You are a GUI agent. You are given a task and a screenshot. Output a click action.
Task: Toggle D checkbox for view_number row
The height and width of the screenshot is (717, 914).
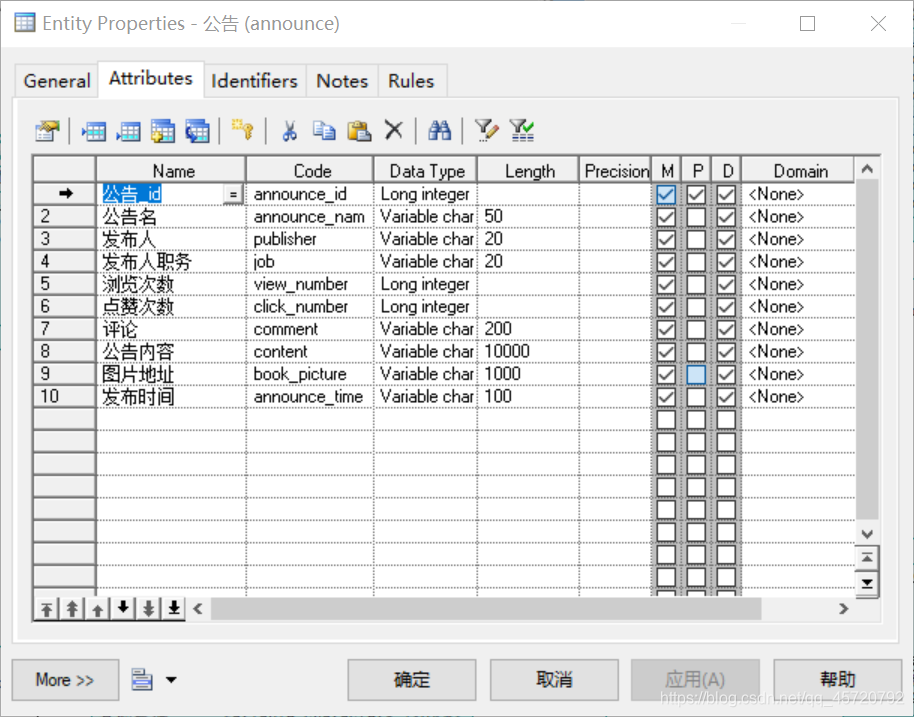[x=726, y=284]
